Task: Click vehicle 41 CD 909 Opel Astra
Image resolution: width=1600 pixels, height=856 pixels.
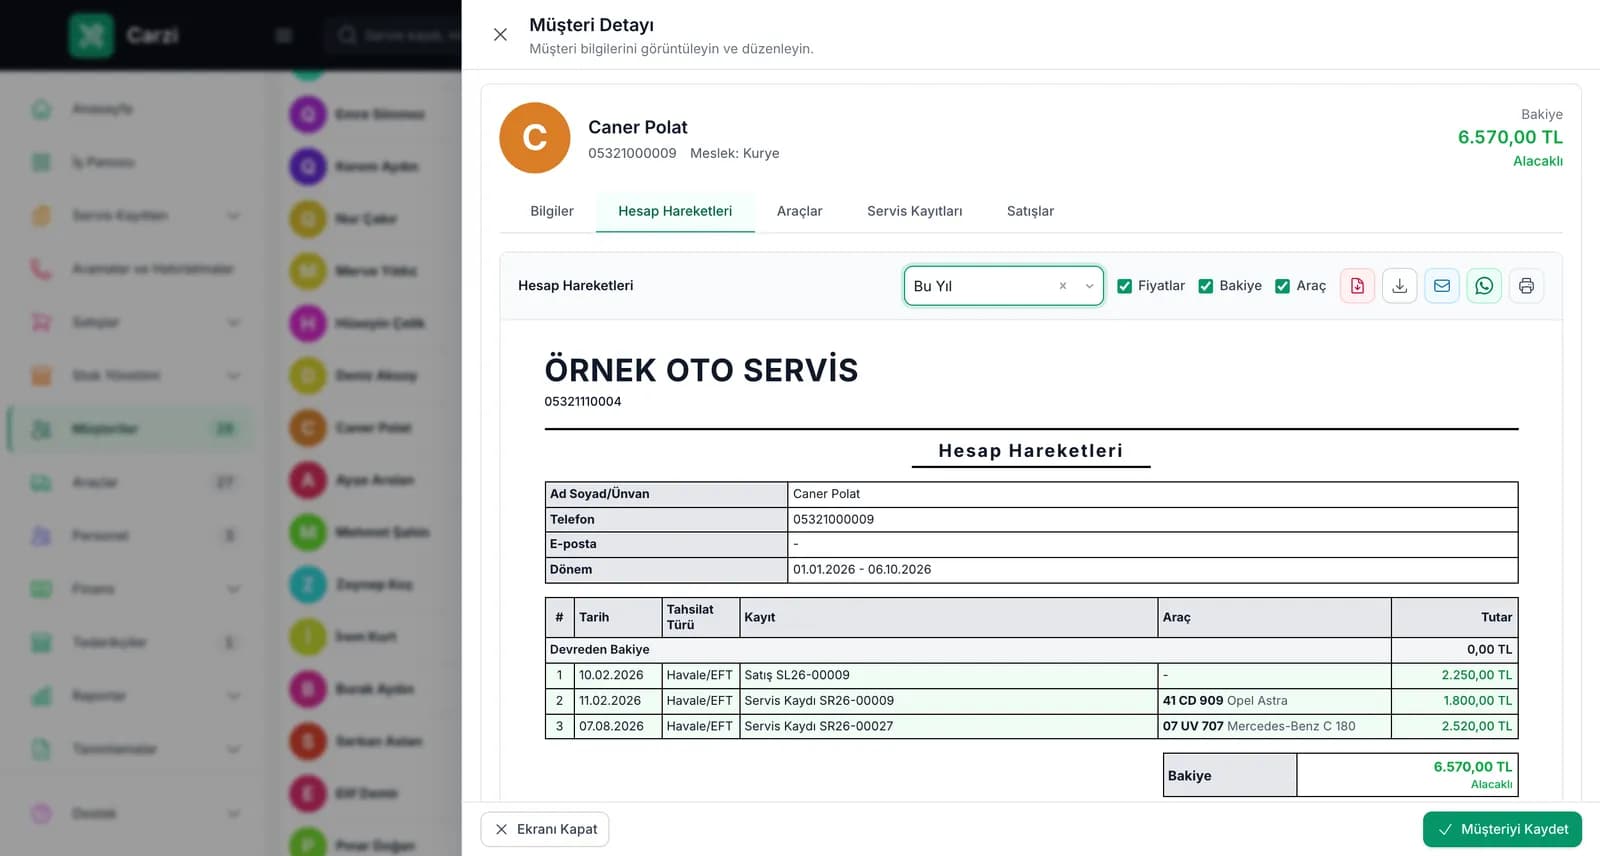Action: (x=1225, y=701)
